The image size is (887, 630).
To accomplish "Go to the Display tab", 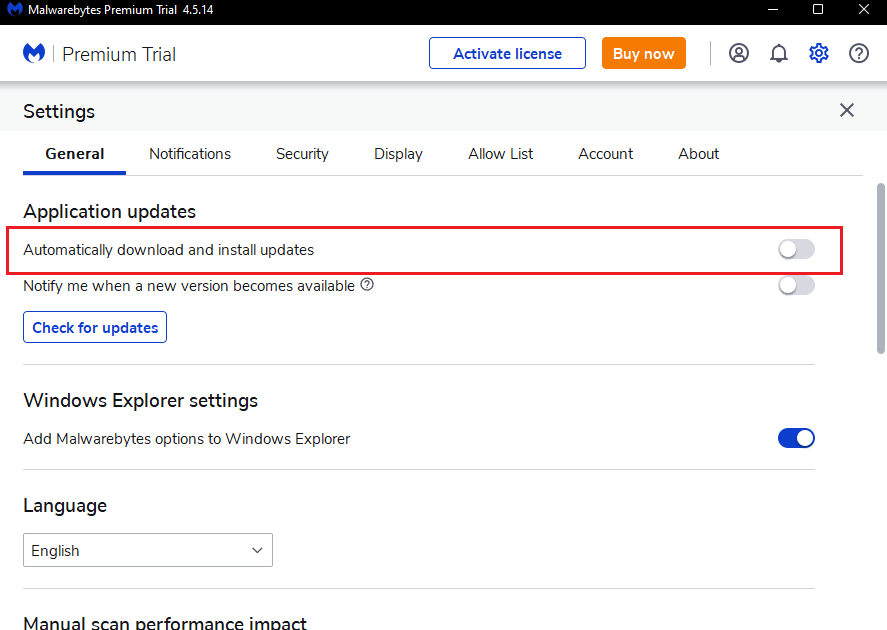I will pyautogui.click(x=397, y=154).
